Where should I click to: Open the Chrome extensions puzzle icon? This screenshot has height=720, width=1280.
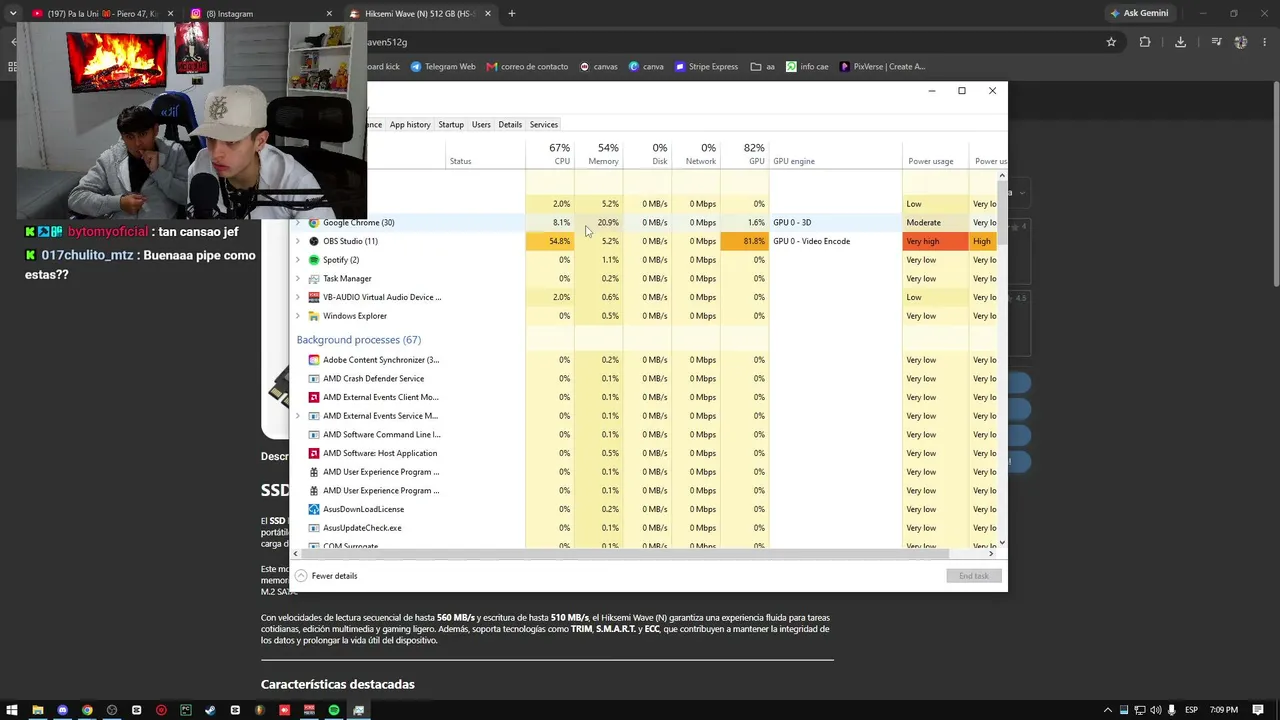point(1145,42)
